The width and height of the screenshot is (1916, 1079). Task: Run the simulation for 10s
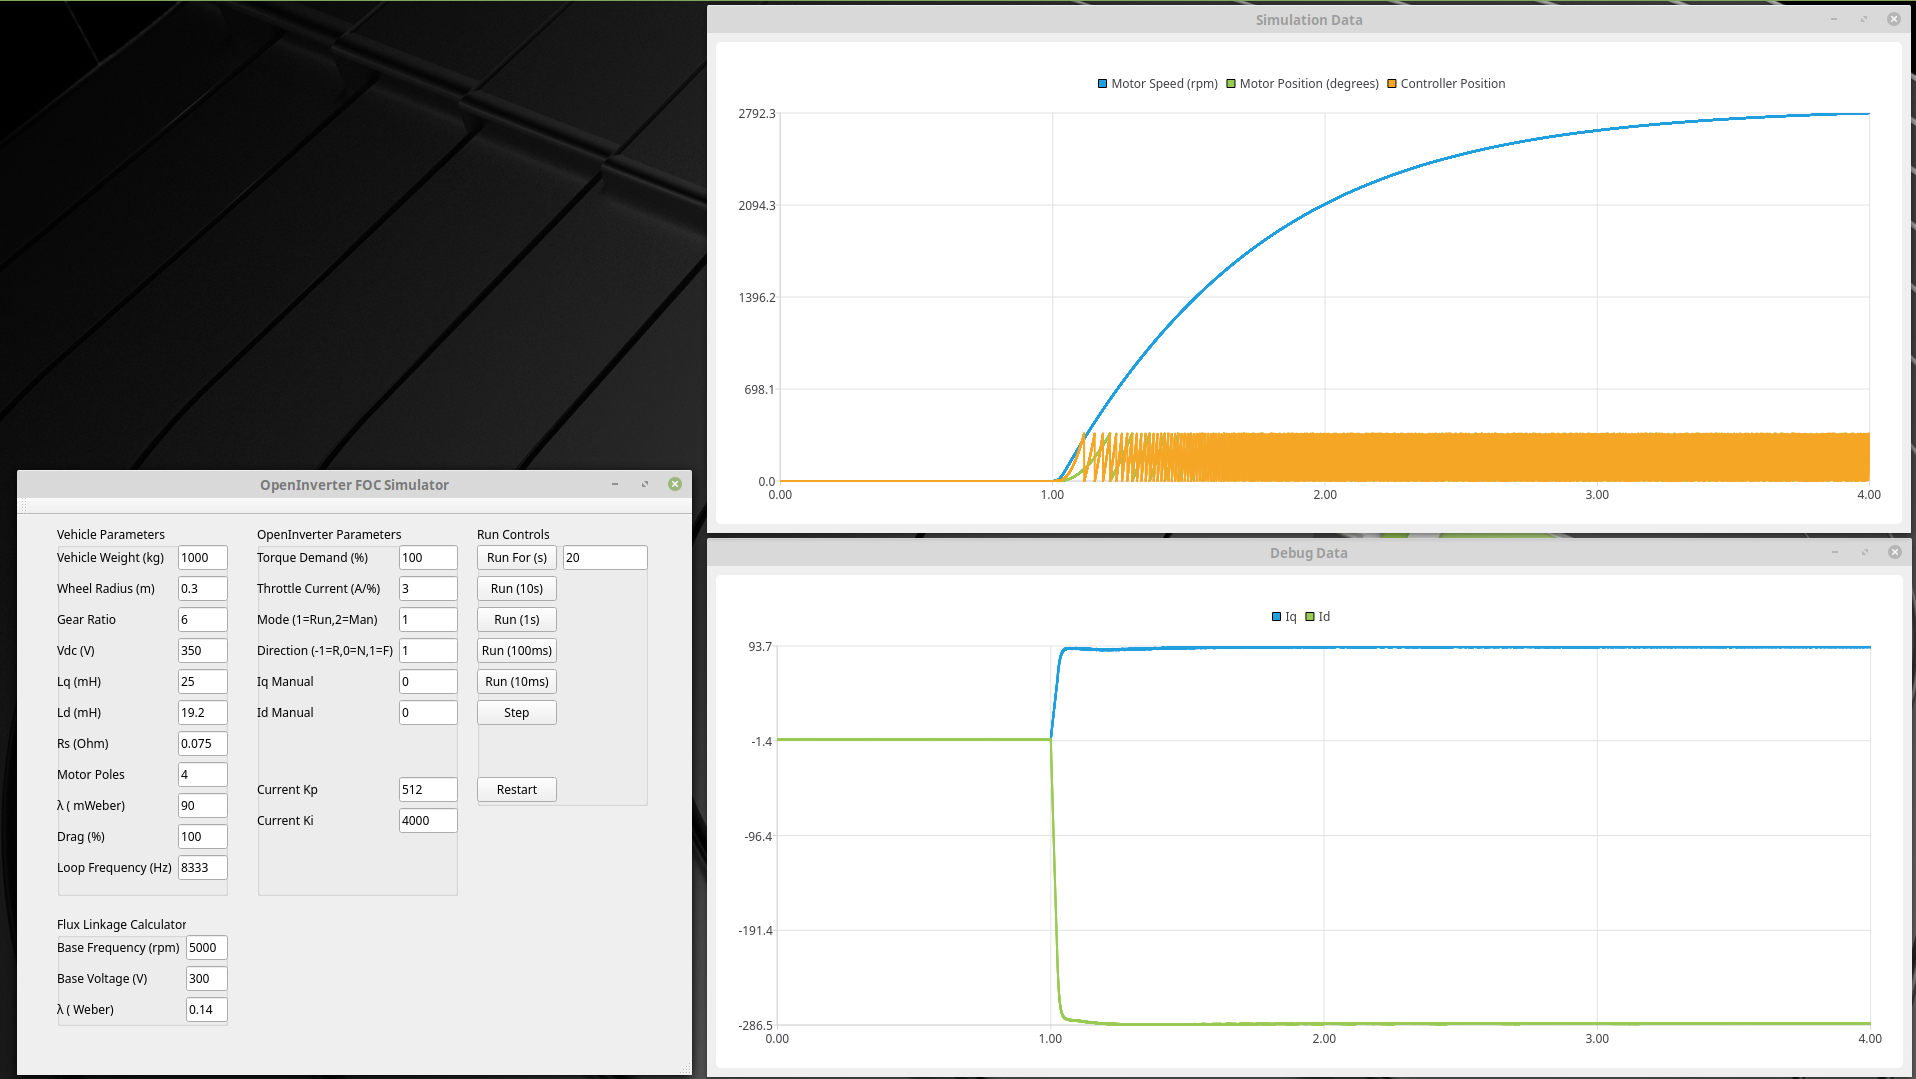516,589
